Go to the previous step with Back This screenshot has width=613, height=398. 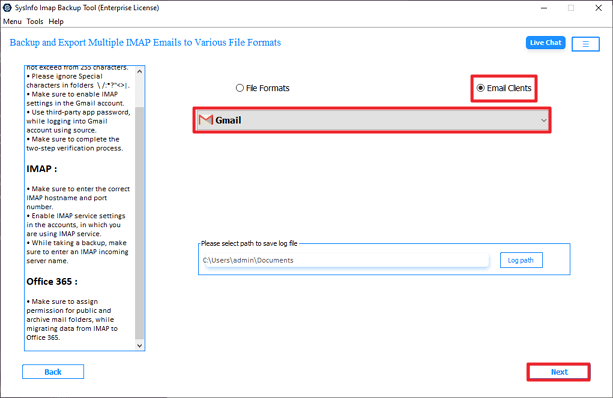53,372
